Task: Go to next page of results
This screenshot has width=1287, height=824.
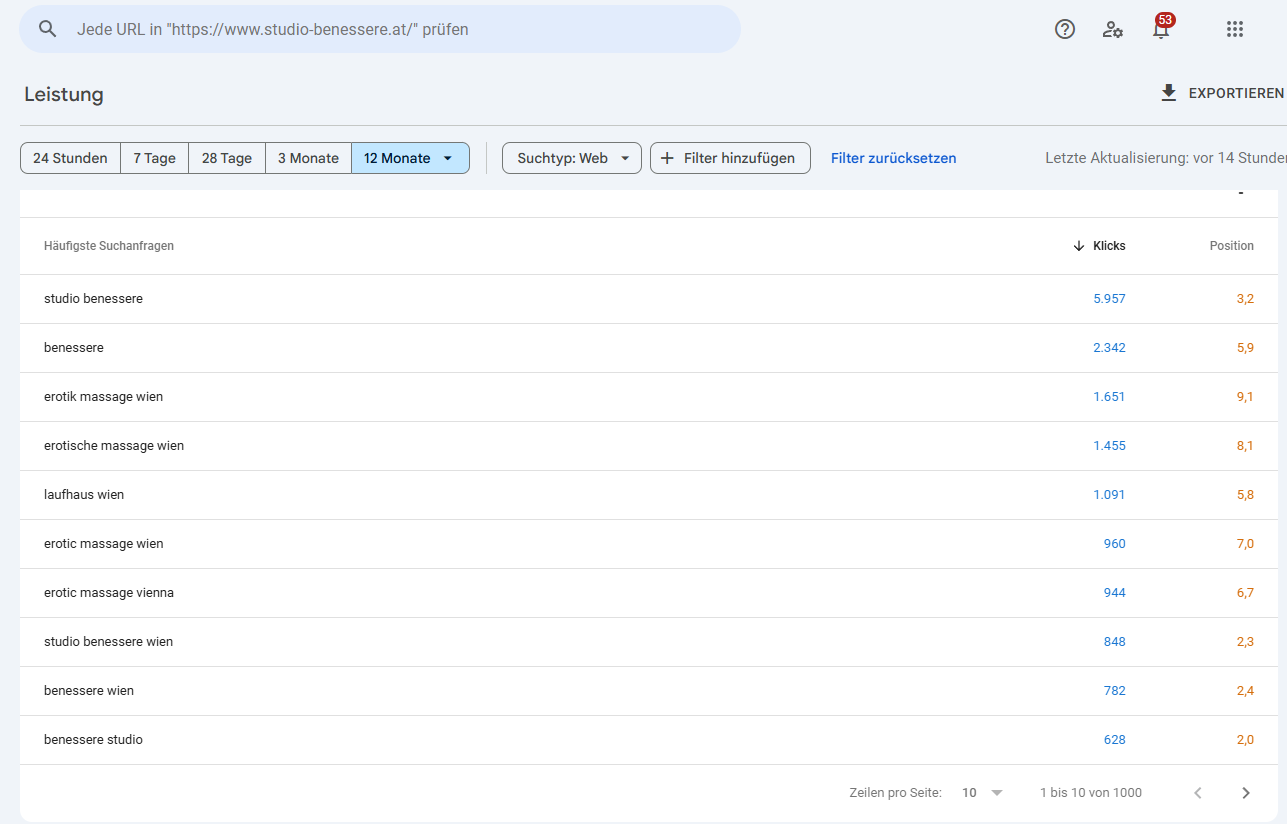Action: (1245, 793)
